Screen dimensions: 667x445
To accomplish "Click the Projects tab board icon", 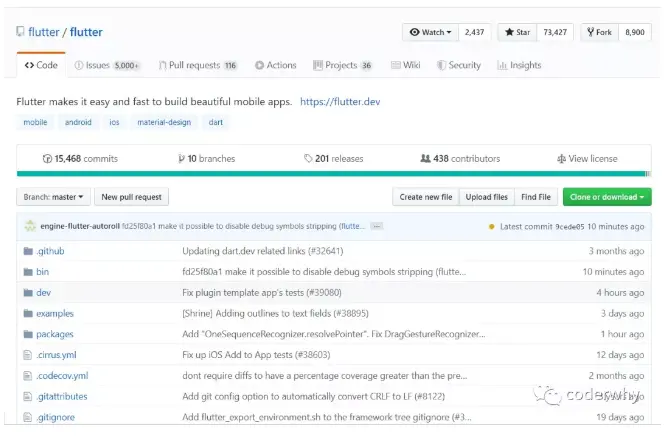I will [x=318, y=65].
